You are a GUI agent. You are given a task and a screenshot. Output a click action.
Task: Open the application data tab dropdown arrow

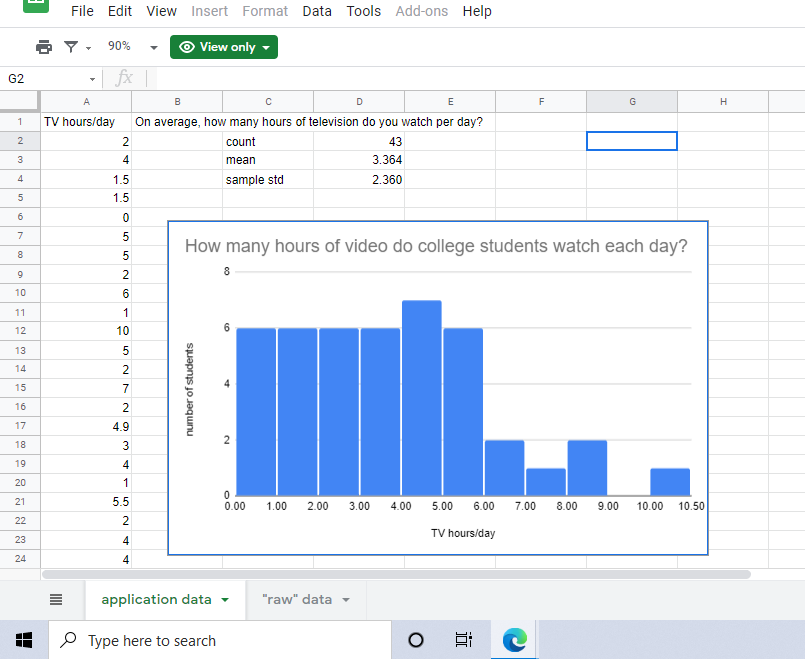pyautogui.click(x=225, y=600)
